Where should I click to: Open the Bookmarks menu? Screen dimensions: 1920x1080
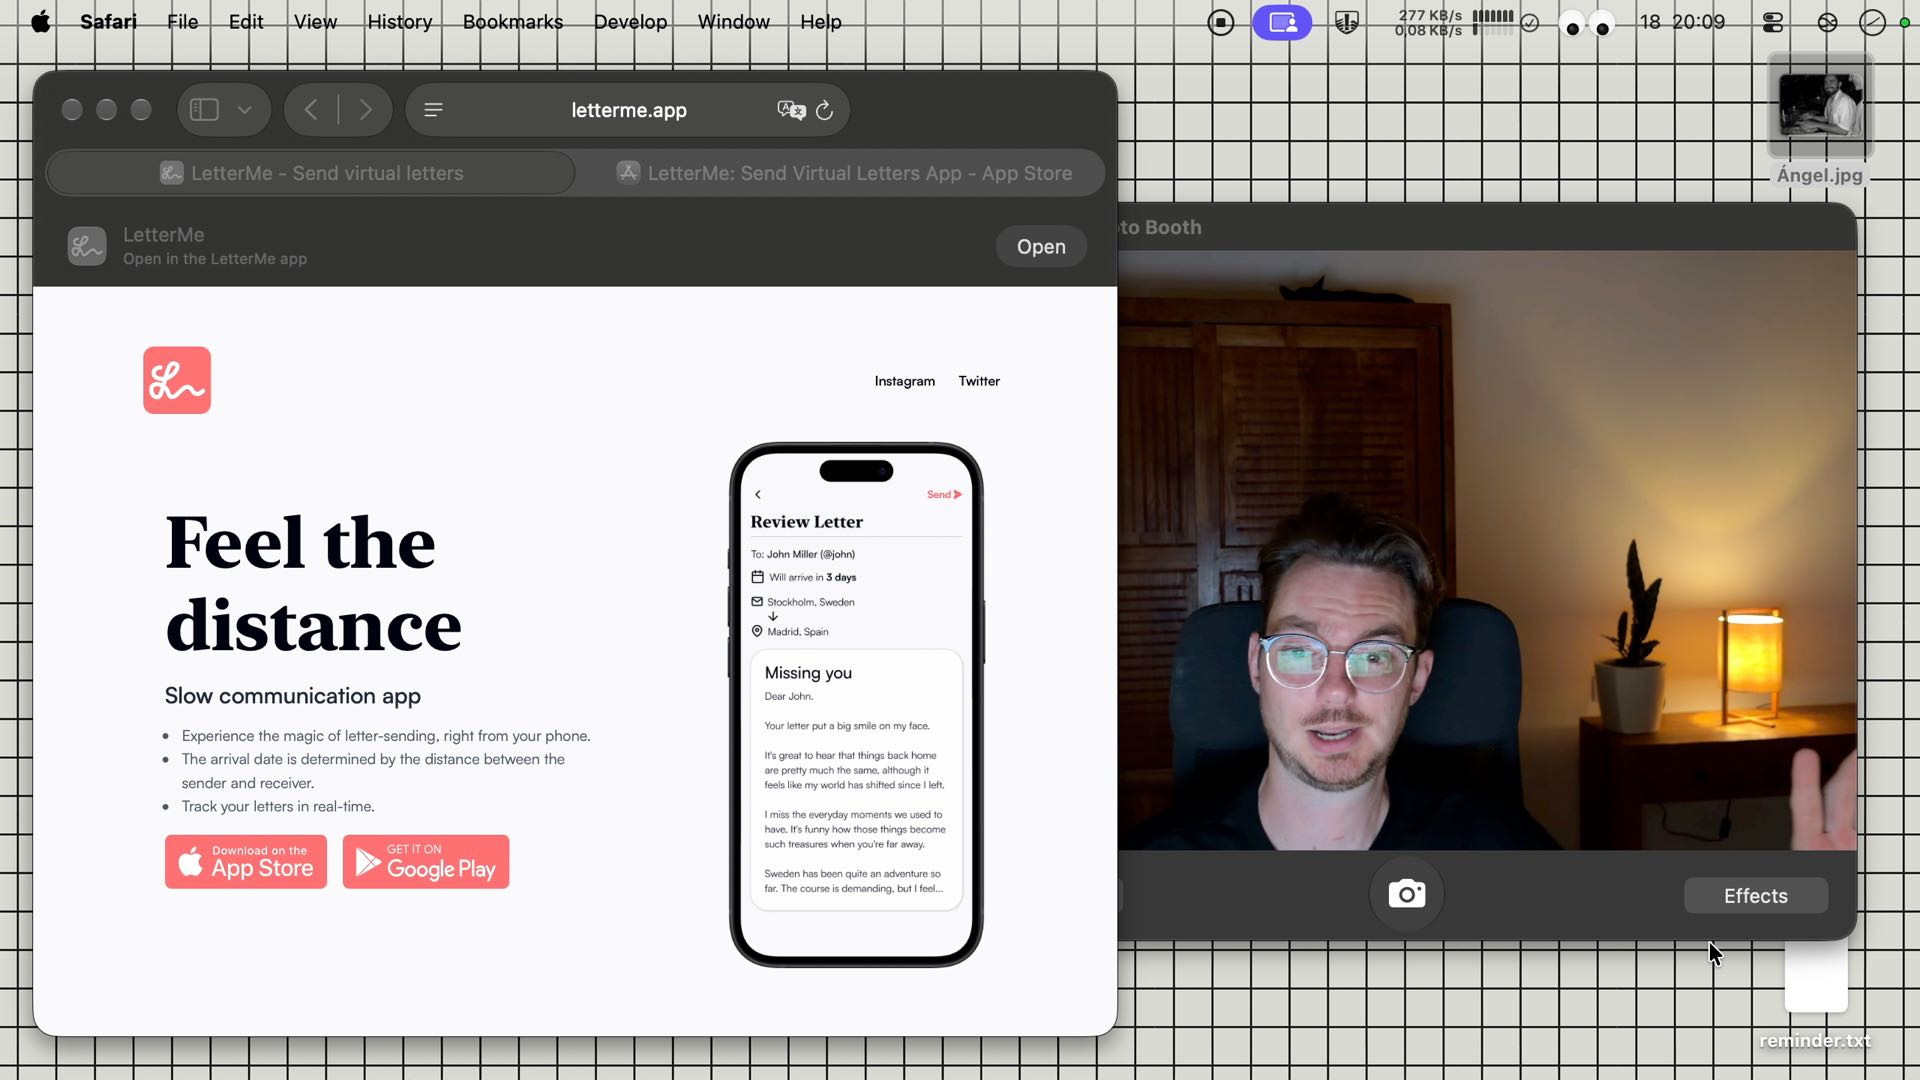pos(513,22)
